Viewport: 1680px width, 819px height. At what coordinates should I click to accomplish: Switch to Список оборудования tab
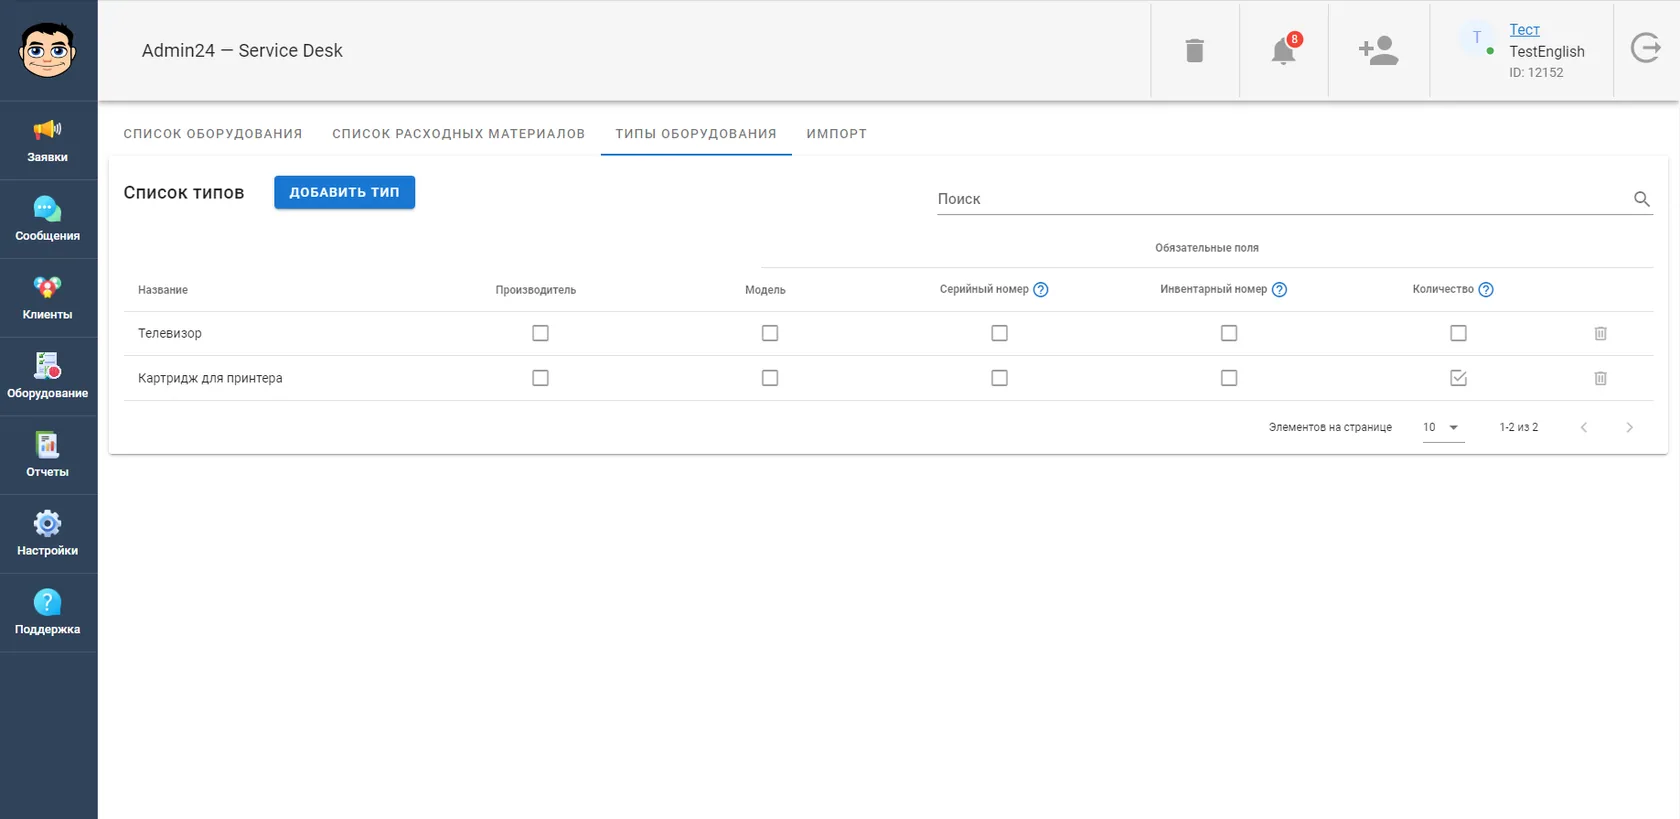(x=213, y=134)
